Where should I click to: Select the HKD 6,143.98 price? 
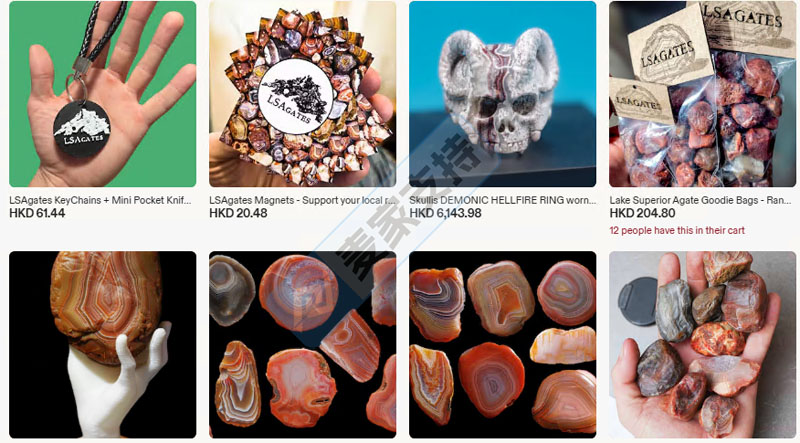(x=445, y=213)
